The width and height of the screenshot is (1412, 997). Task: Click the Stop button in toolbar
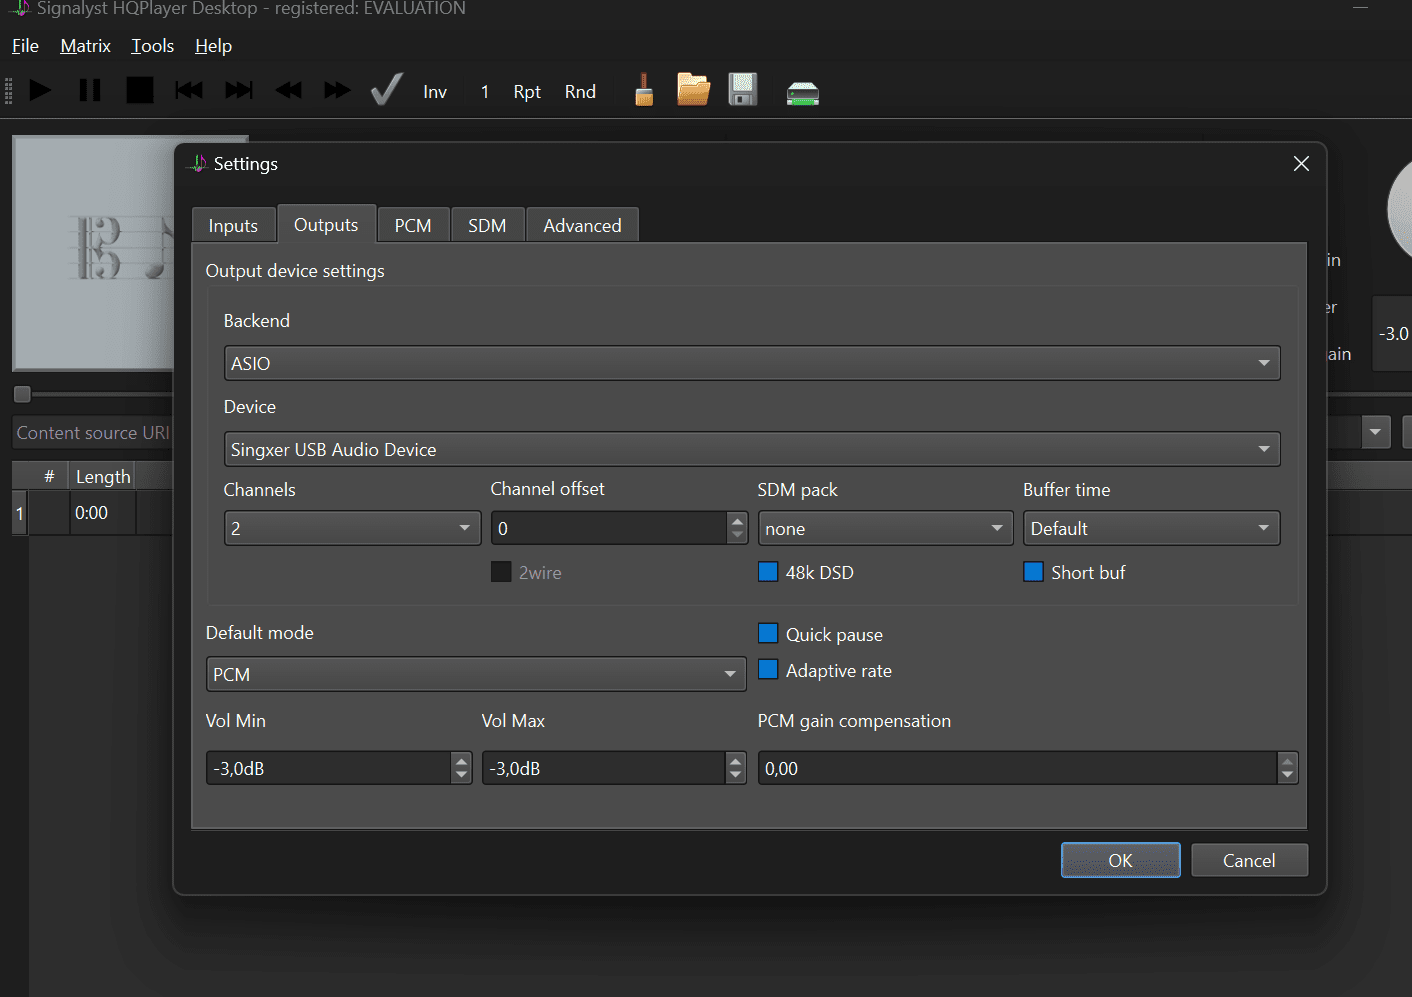[x=140, y=91]
